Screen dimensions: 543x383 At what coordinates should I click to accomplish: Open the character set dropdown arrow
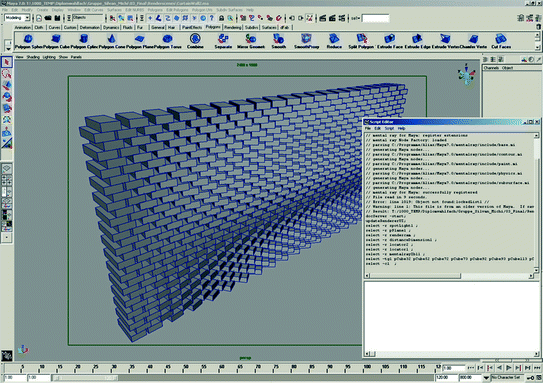click(x=486, y=377)
